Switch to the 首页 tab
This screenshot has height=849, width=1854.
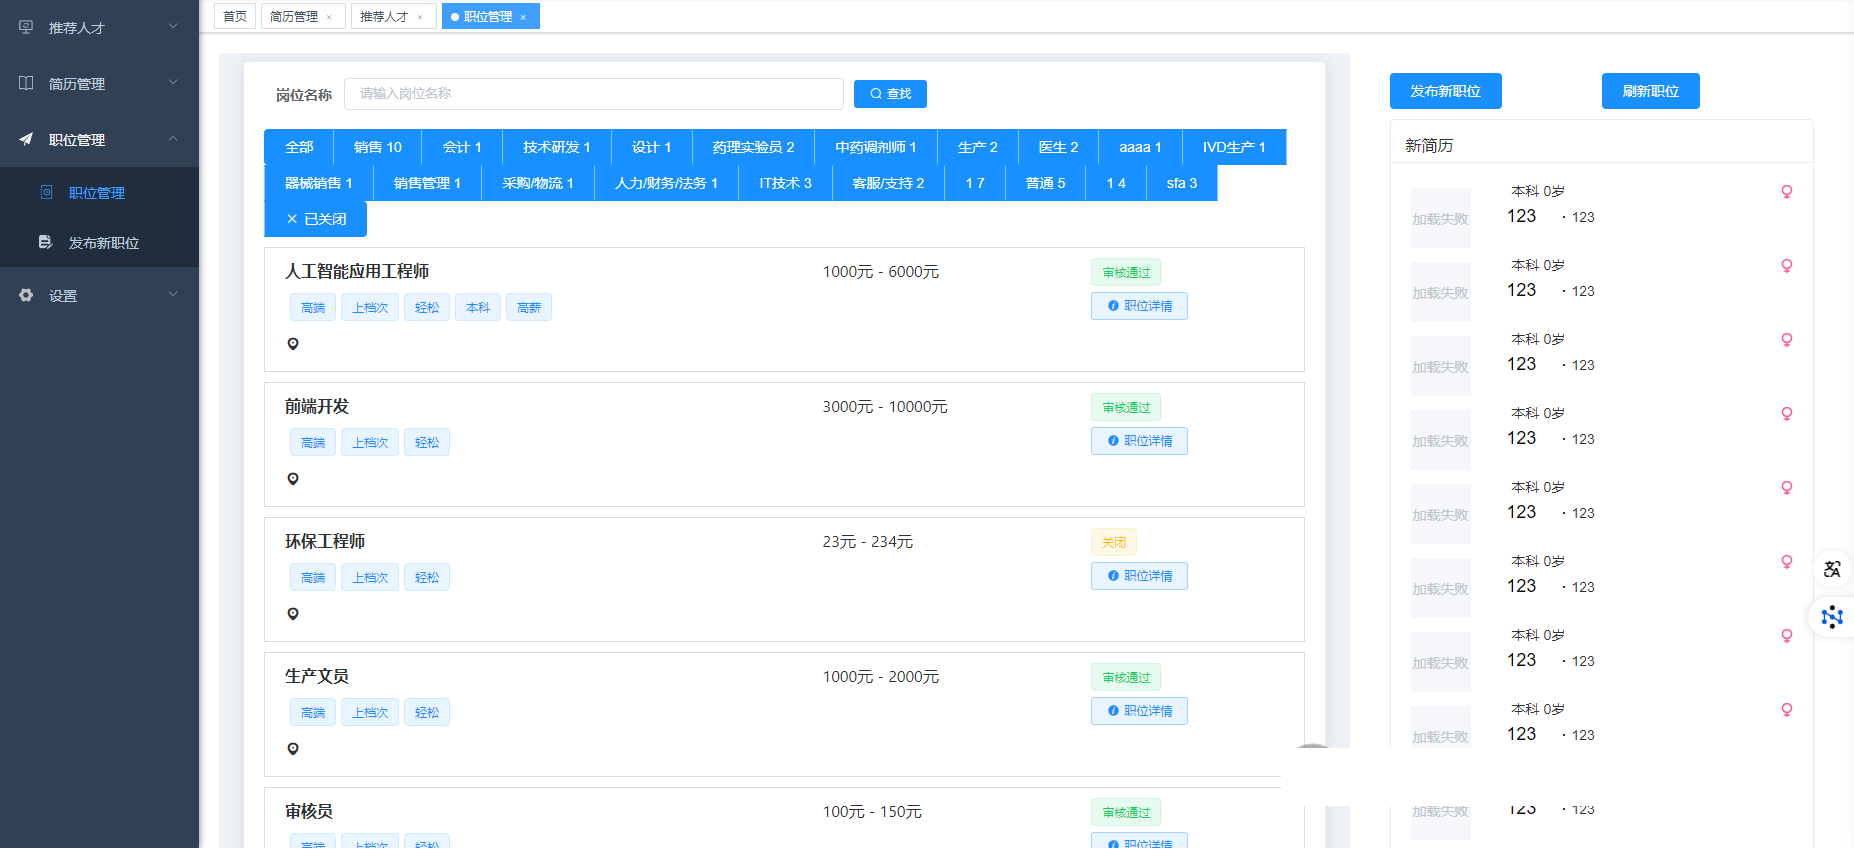coord(235,16)
